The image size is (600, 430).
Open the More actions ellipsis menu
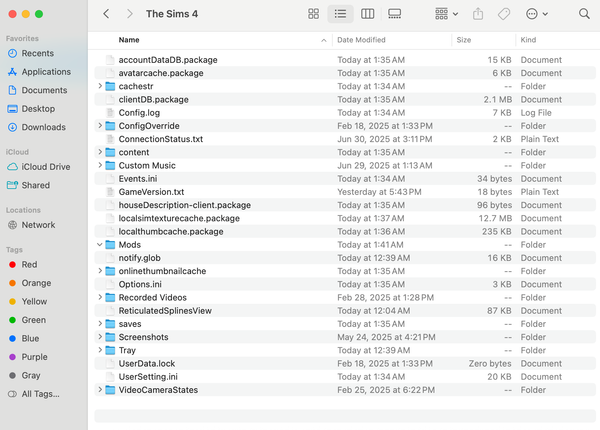coord(537,14)
